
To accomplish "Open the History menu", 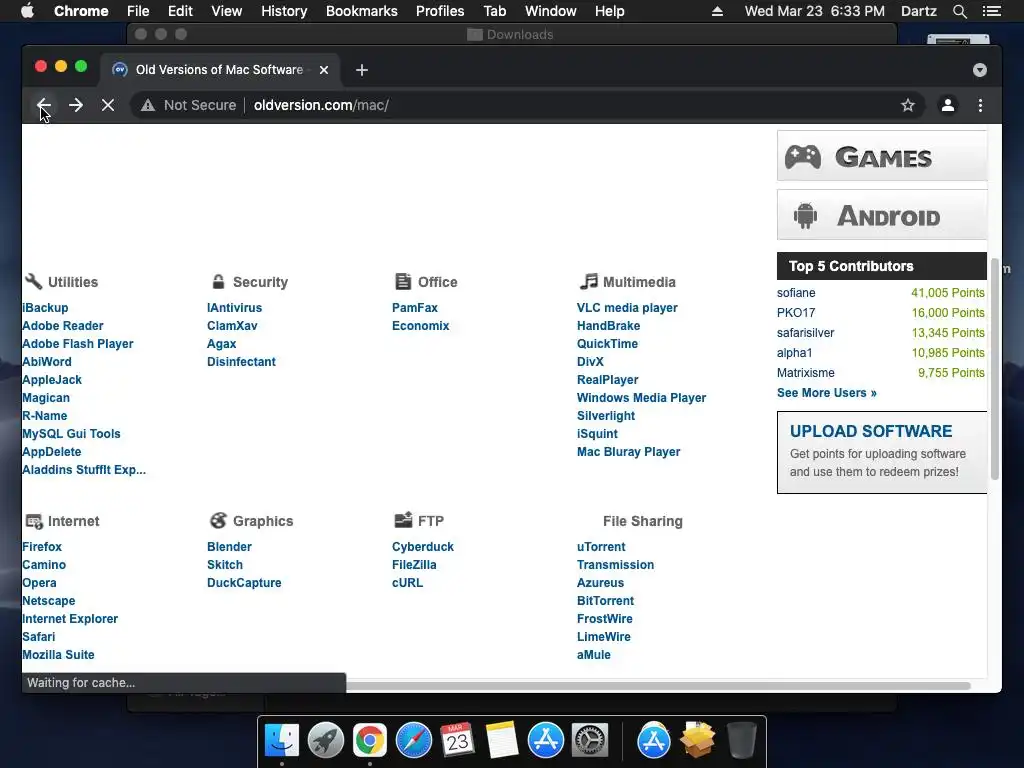I will point(284,11).
